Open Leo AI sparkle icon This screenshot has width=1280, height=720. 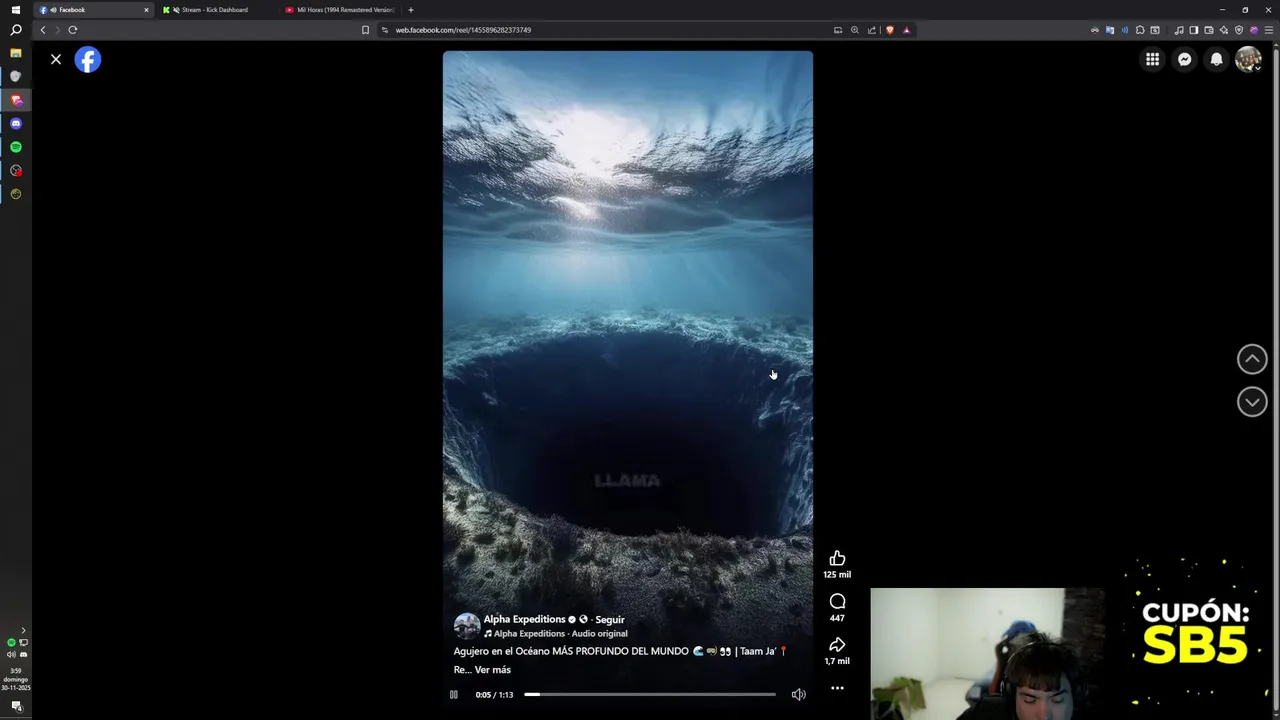click(1223, 30)
